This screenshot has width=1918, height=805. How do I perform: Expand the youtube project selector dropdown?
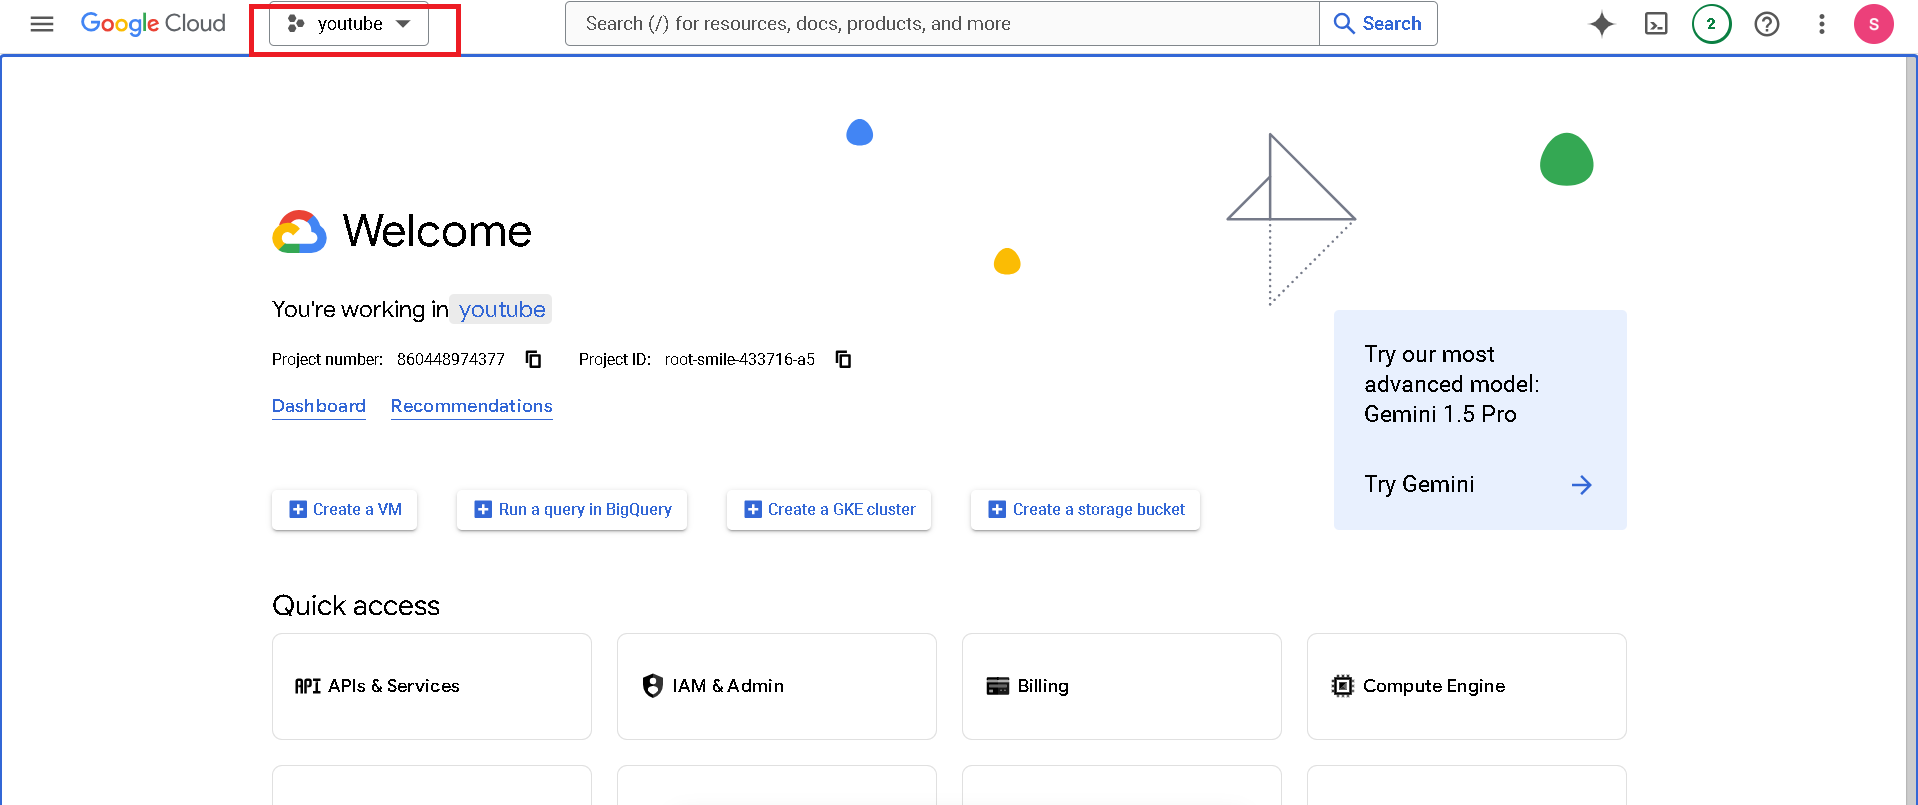(349, 24)
